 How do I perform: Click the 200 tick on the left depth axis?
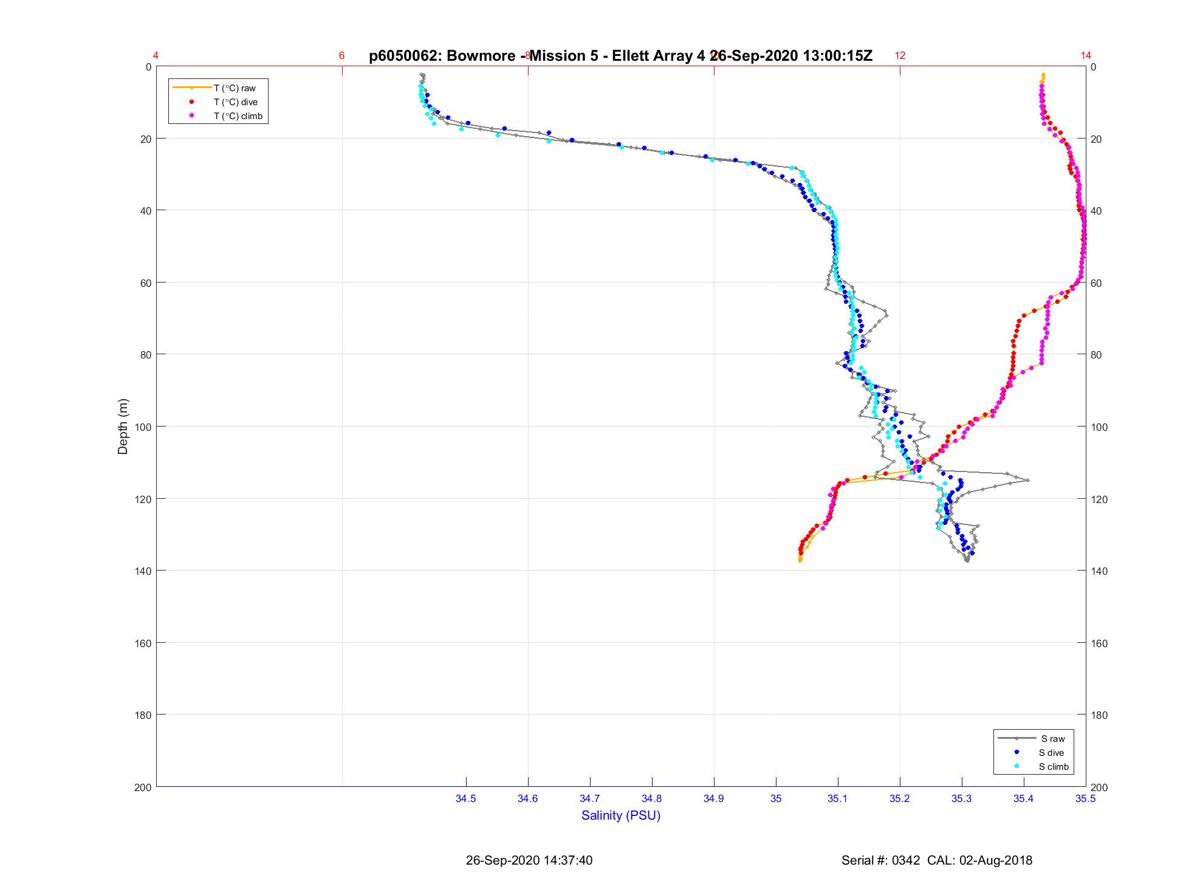pyautogui.click(x=142, y=787)
